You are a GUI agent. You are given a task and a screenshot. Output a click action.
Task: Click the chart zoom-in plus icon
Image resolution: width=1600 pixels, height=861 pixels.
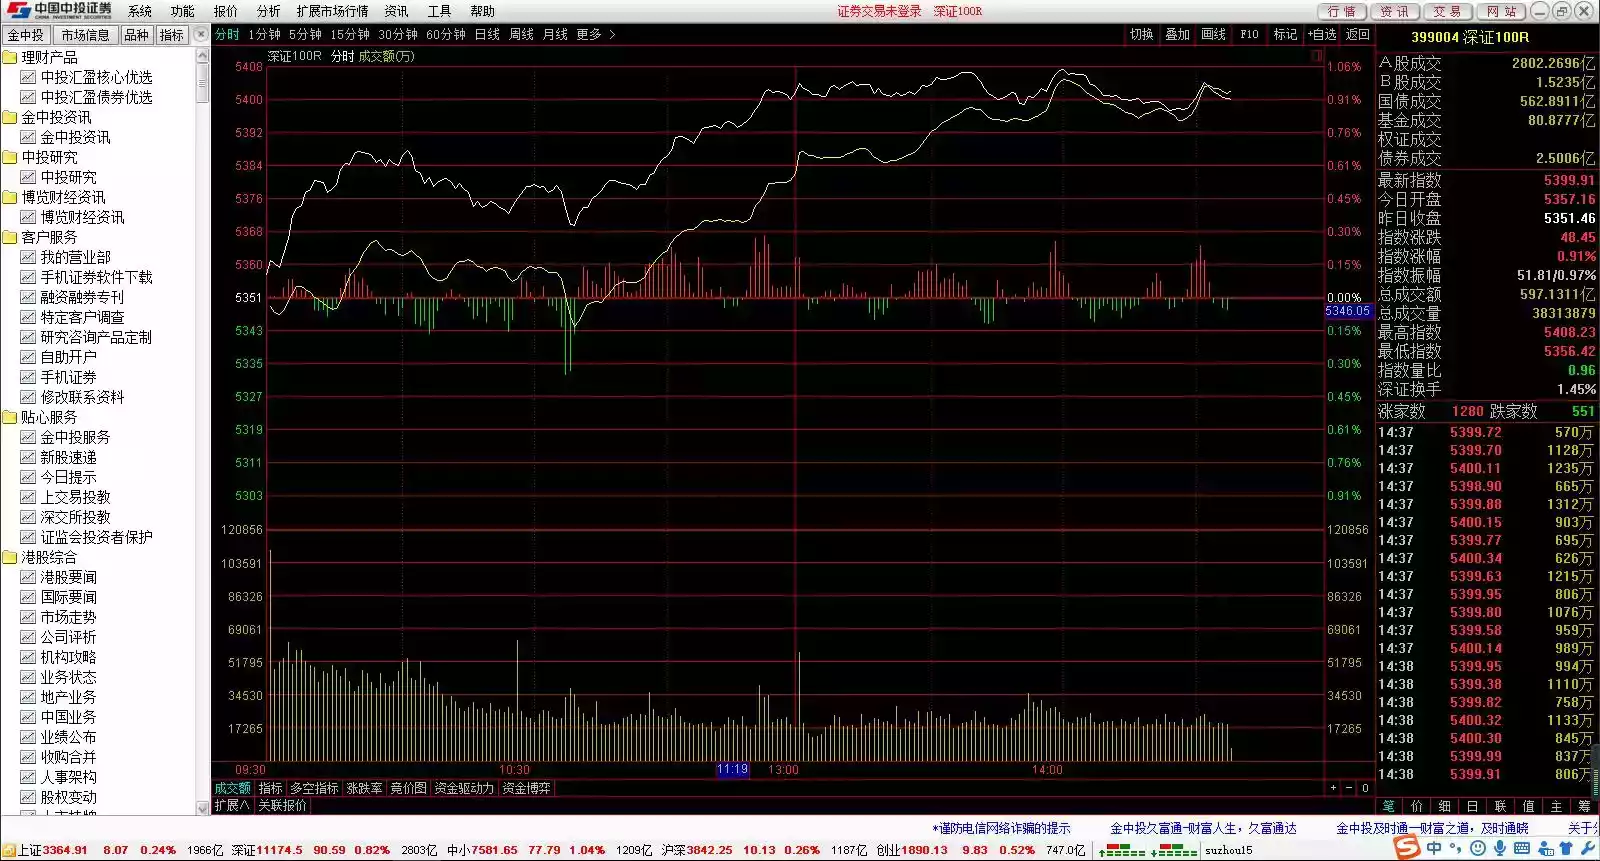(1333, 788)
